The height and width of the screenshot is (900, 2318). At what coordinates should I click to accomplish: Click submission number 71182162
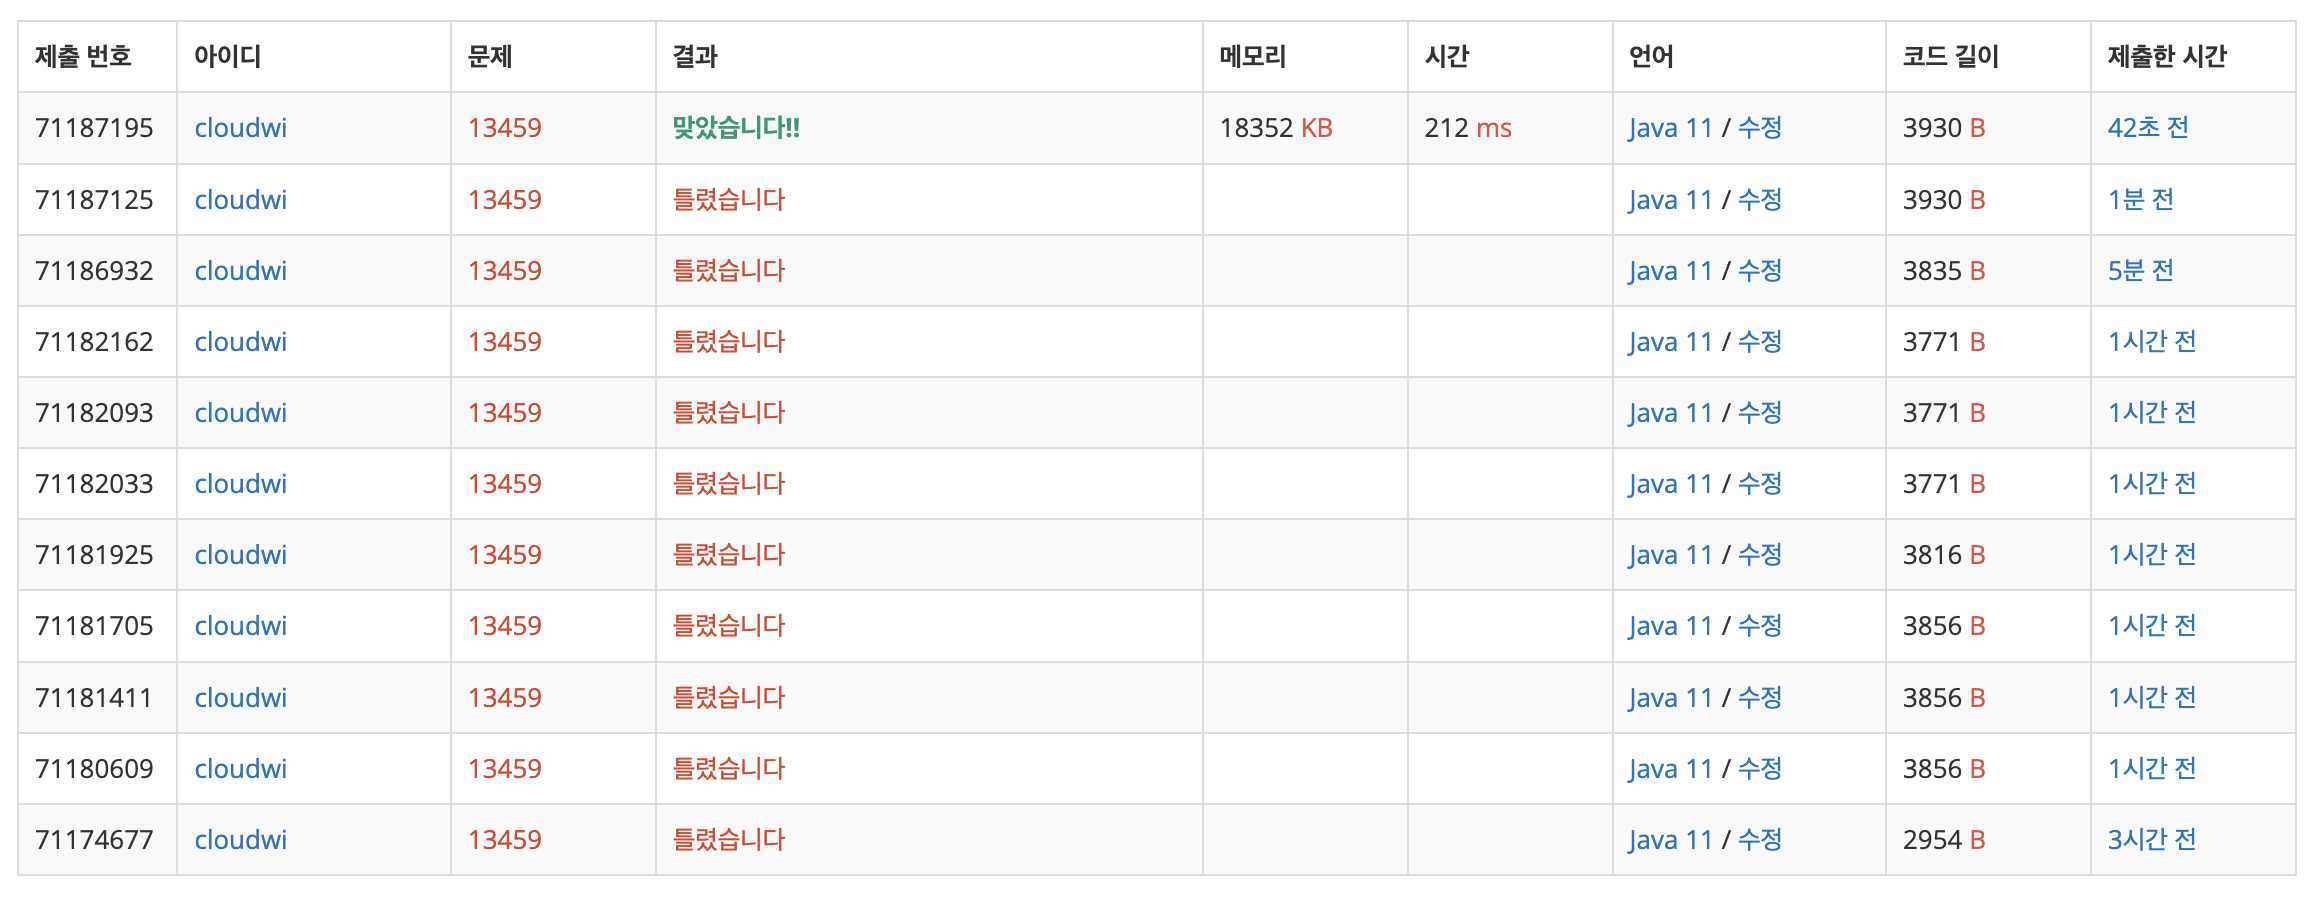tap(94, 342)
